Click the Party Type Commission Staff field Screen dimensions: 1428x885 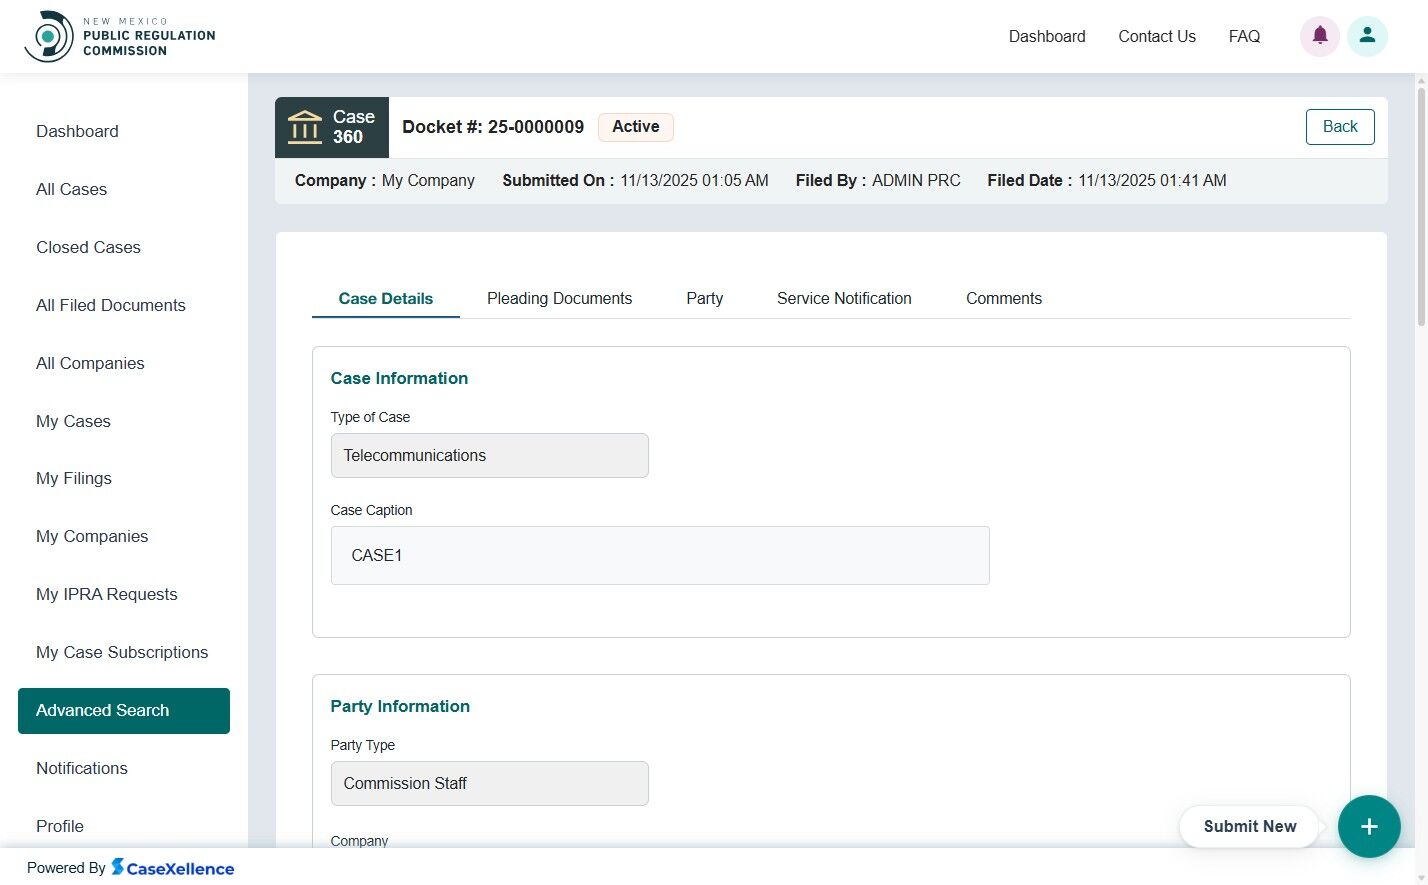coord(490,783)
